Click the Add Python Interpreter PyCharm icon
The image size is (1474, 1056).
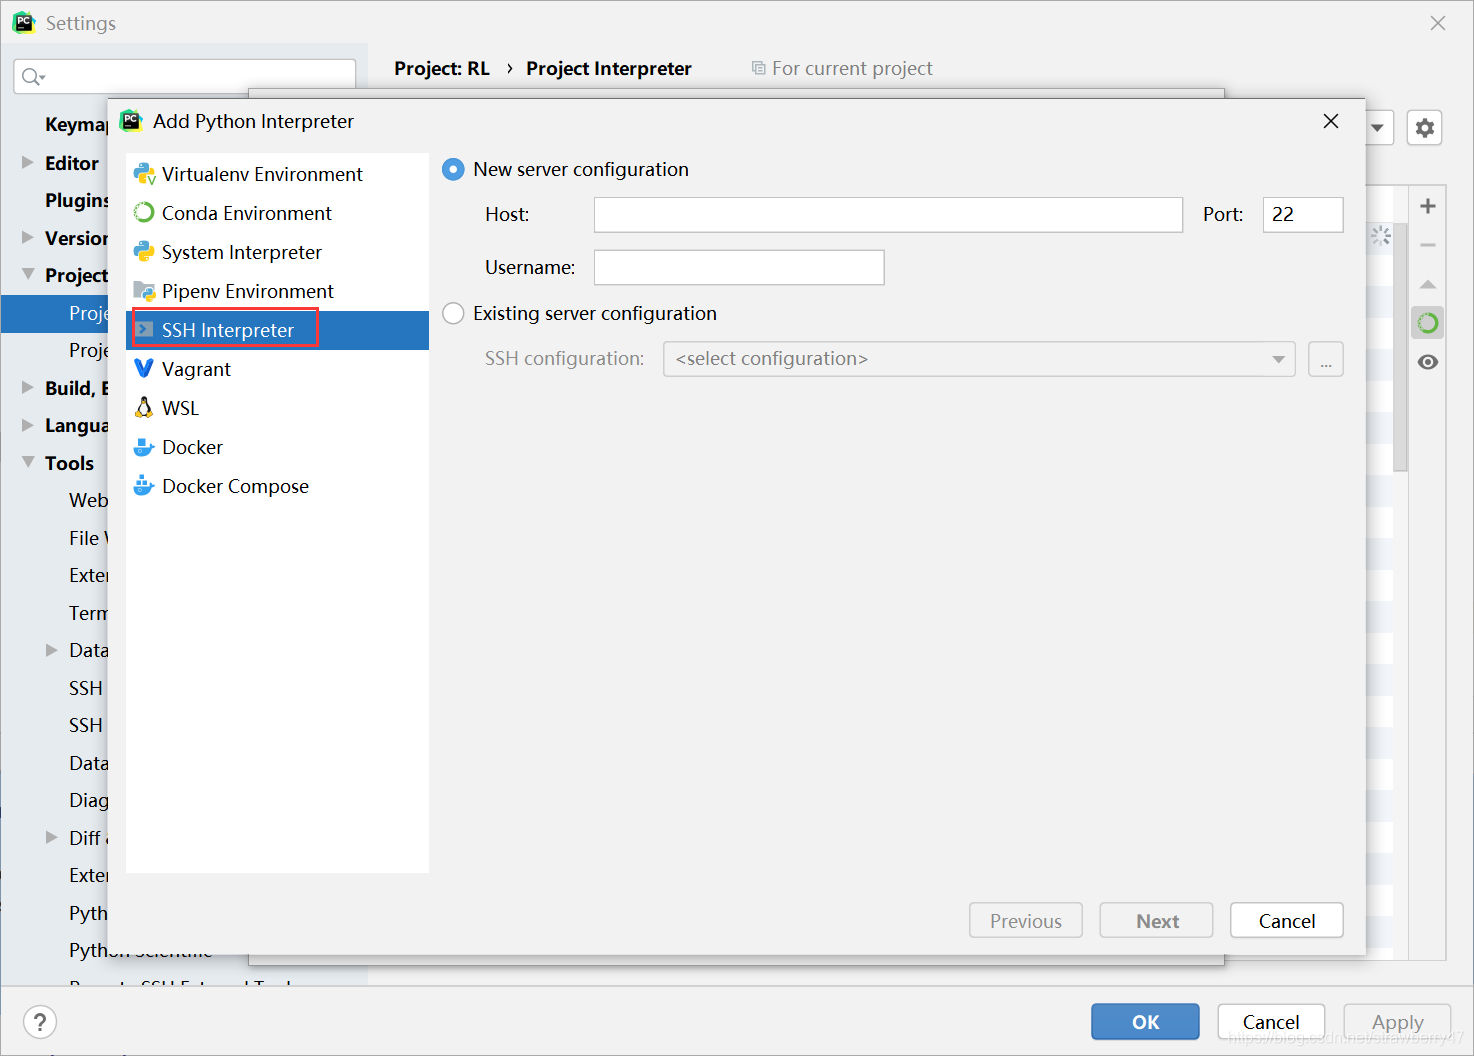(131, 121)
